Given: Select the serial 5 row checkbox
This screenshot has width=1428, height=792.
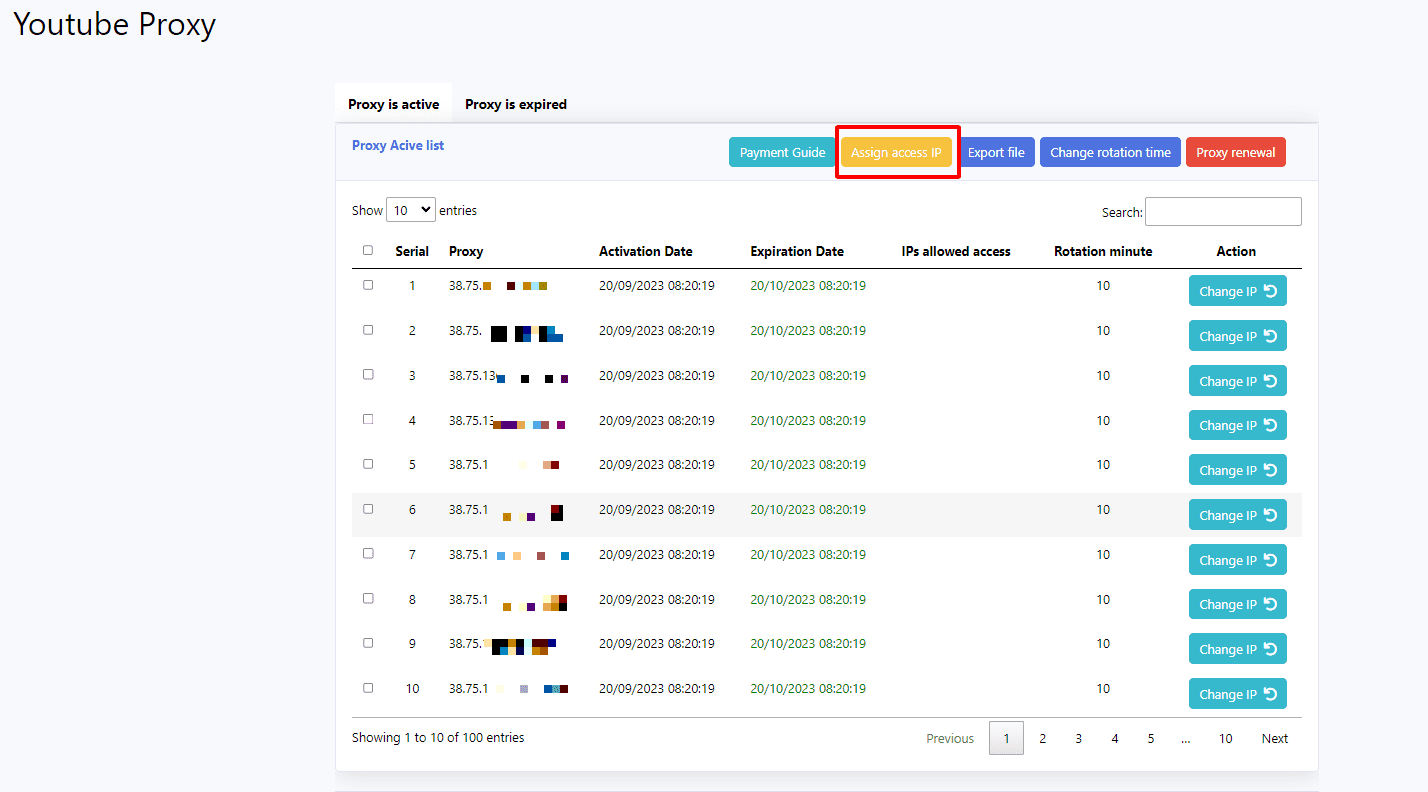Looking at the screenshot, I should pyautogui.click(x=368, y=464).
